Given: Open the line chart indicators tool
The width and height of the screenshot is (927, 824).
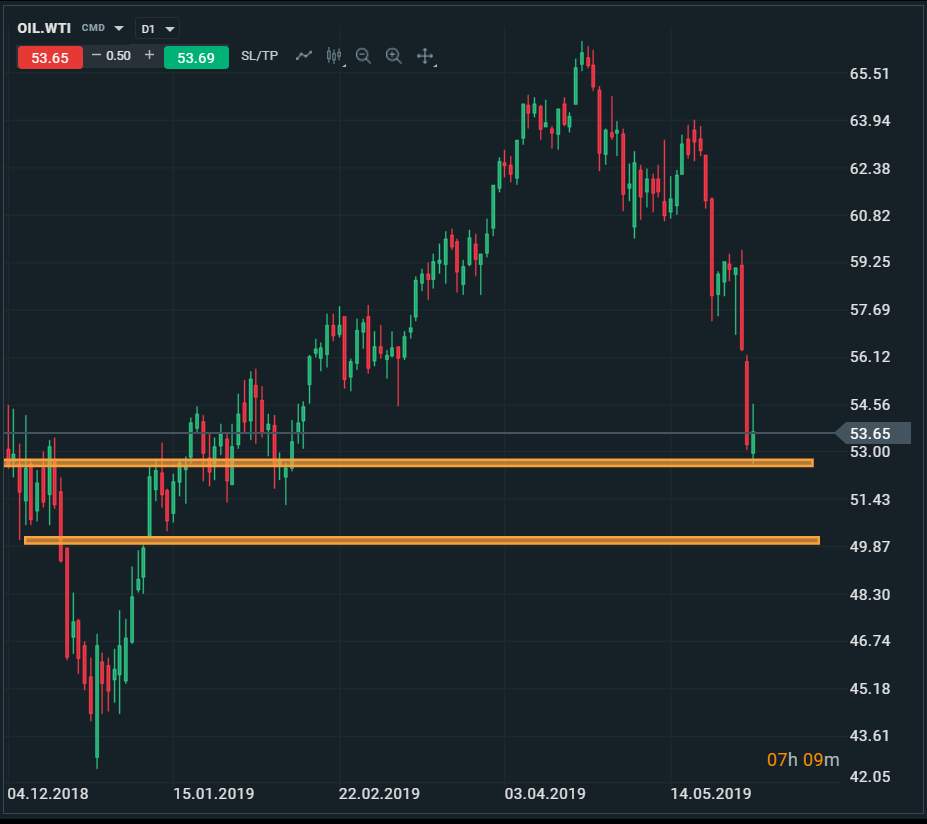Looking at the screenshot, I should click(x=304, y=56).
